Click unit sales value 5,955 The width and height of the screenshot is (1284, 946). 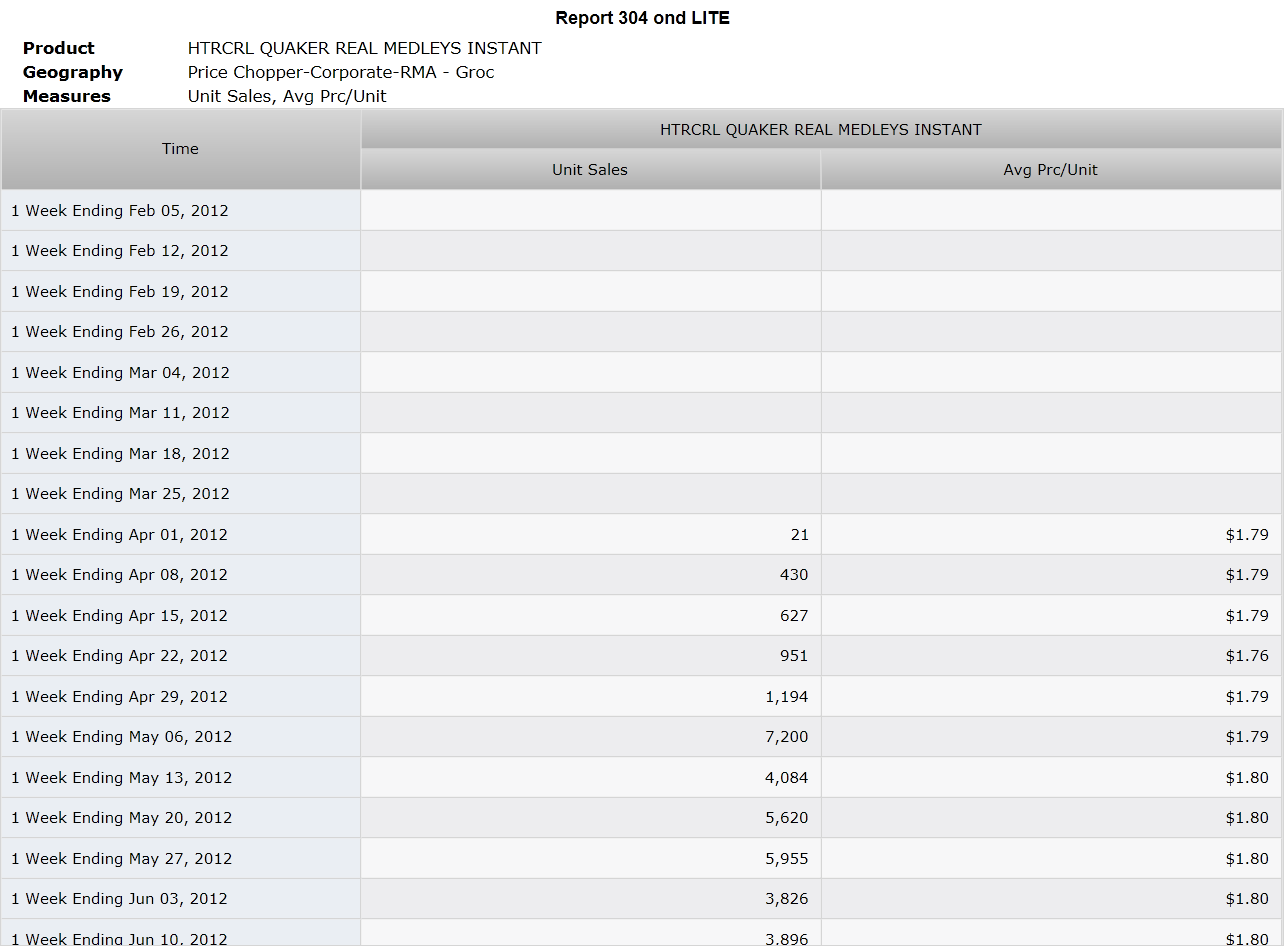click(787, 858)
